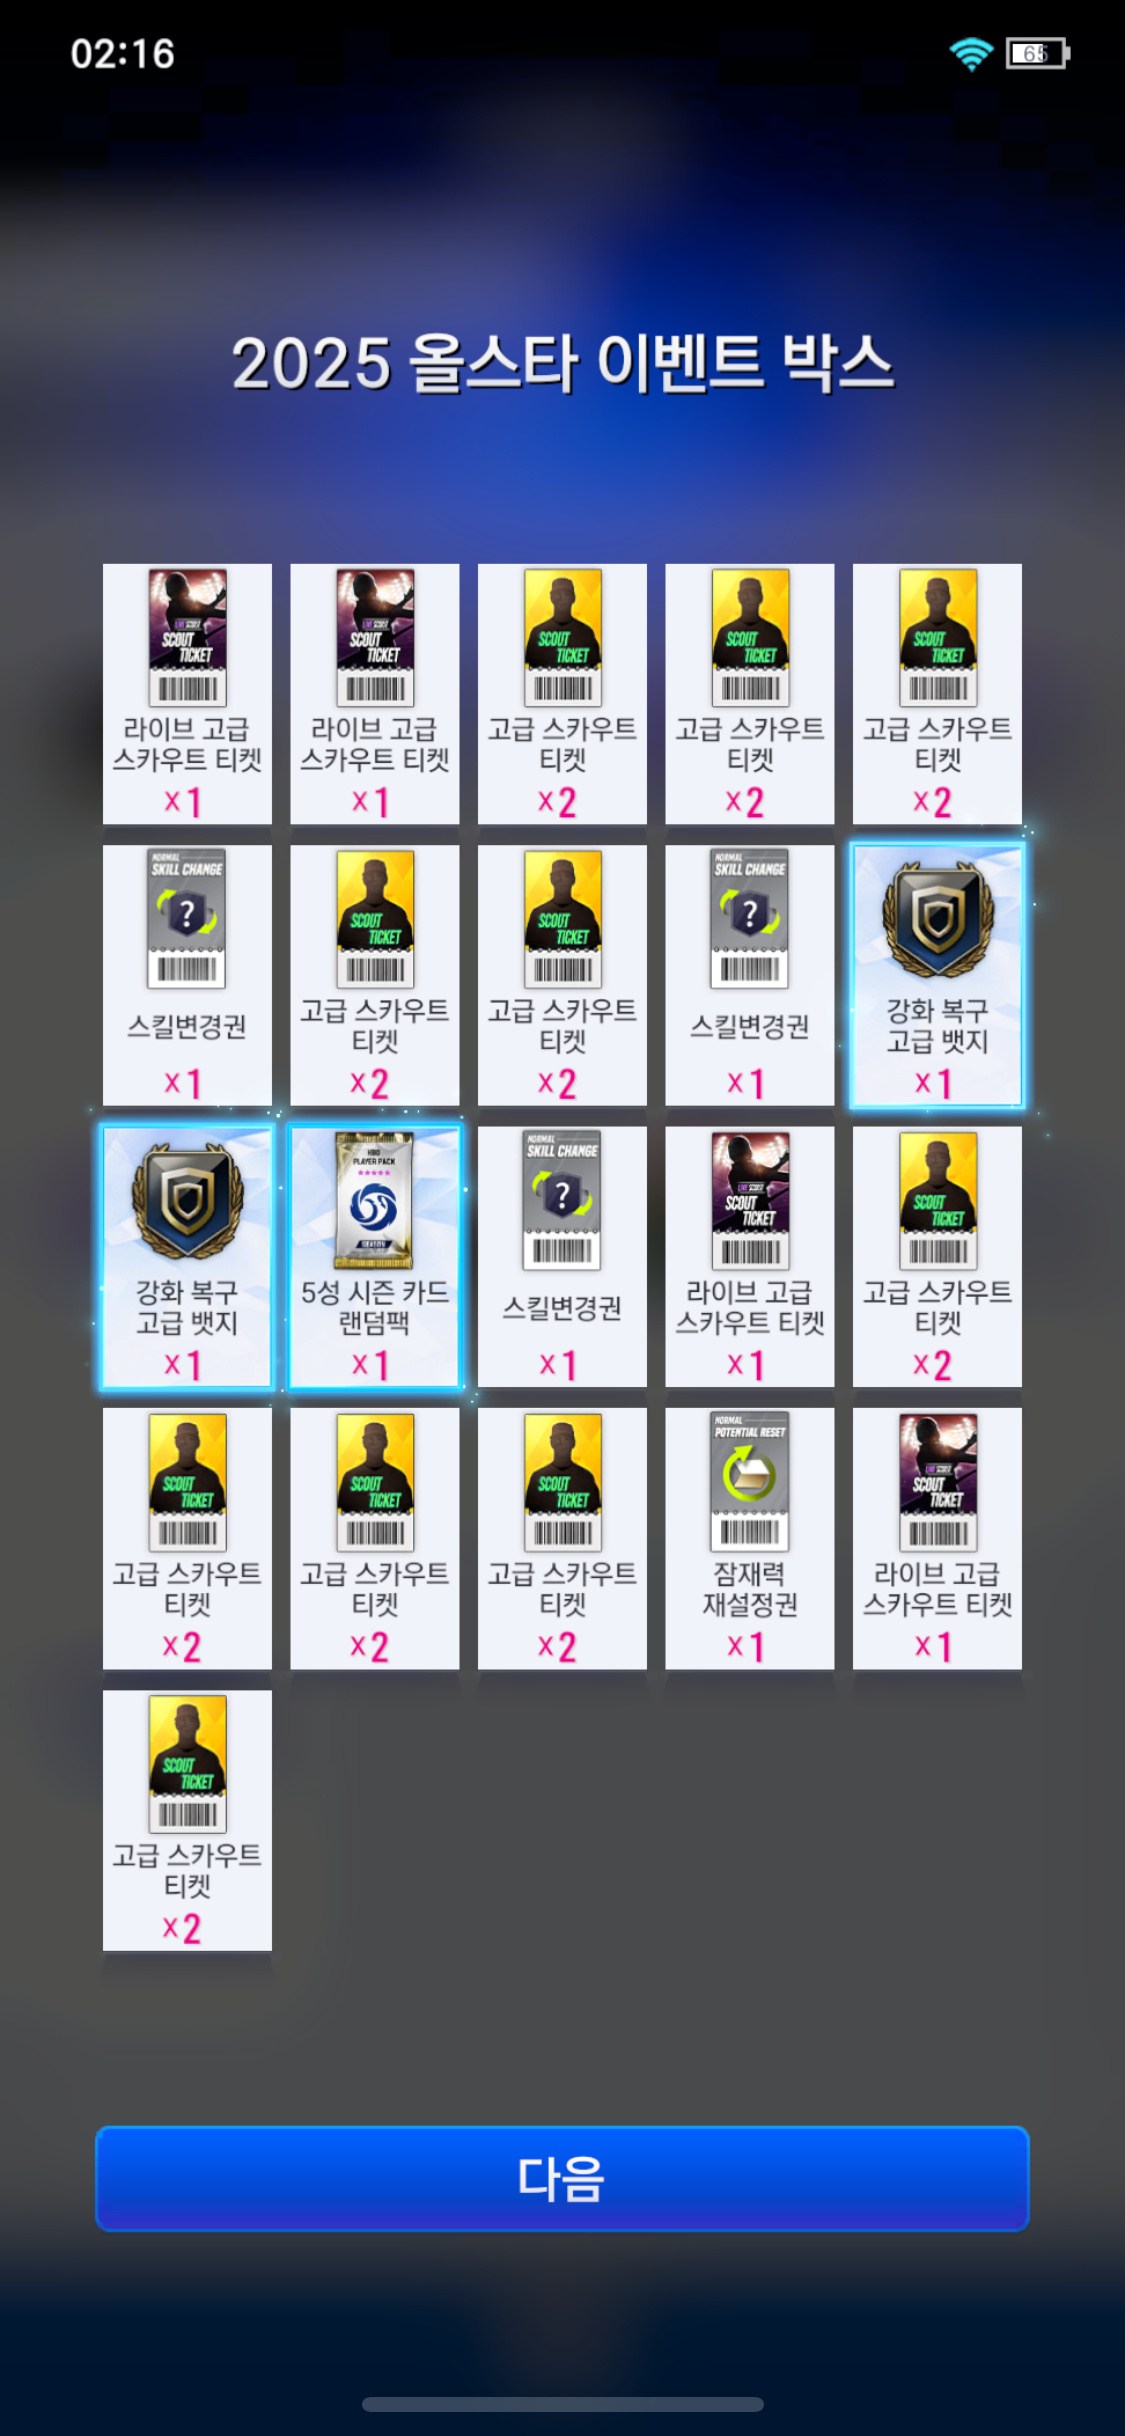Select the 스킬변경권 starting the second row
Viewport: 1125px width, 2436px height.
pos(187,975)
